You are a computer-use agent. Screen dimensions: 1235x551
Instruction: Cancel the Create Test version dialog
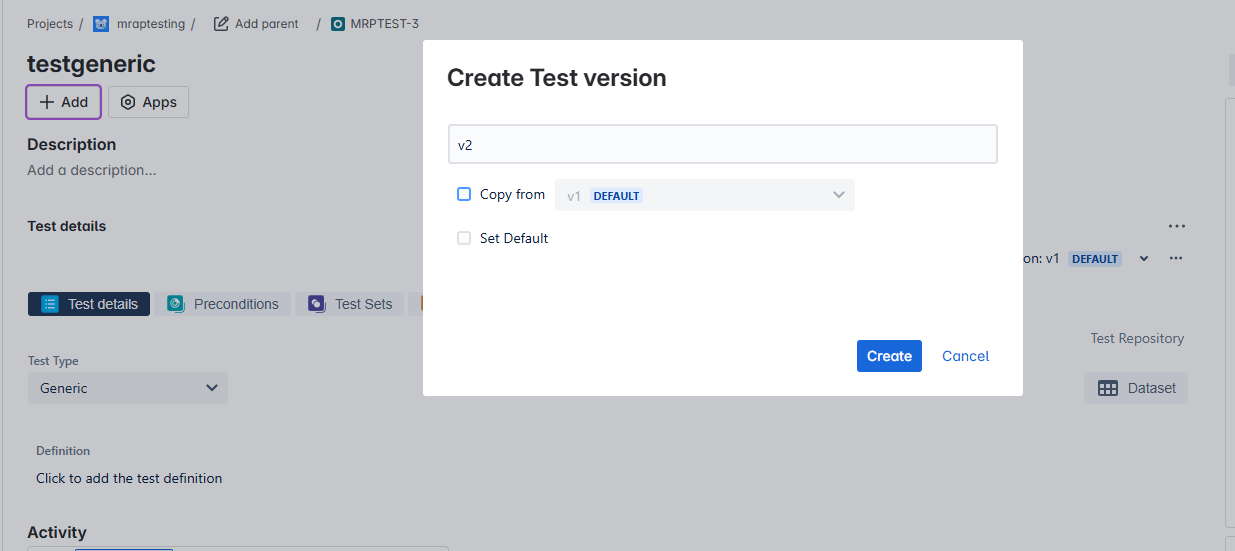tap(966, 356)
